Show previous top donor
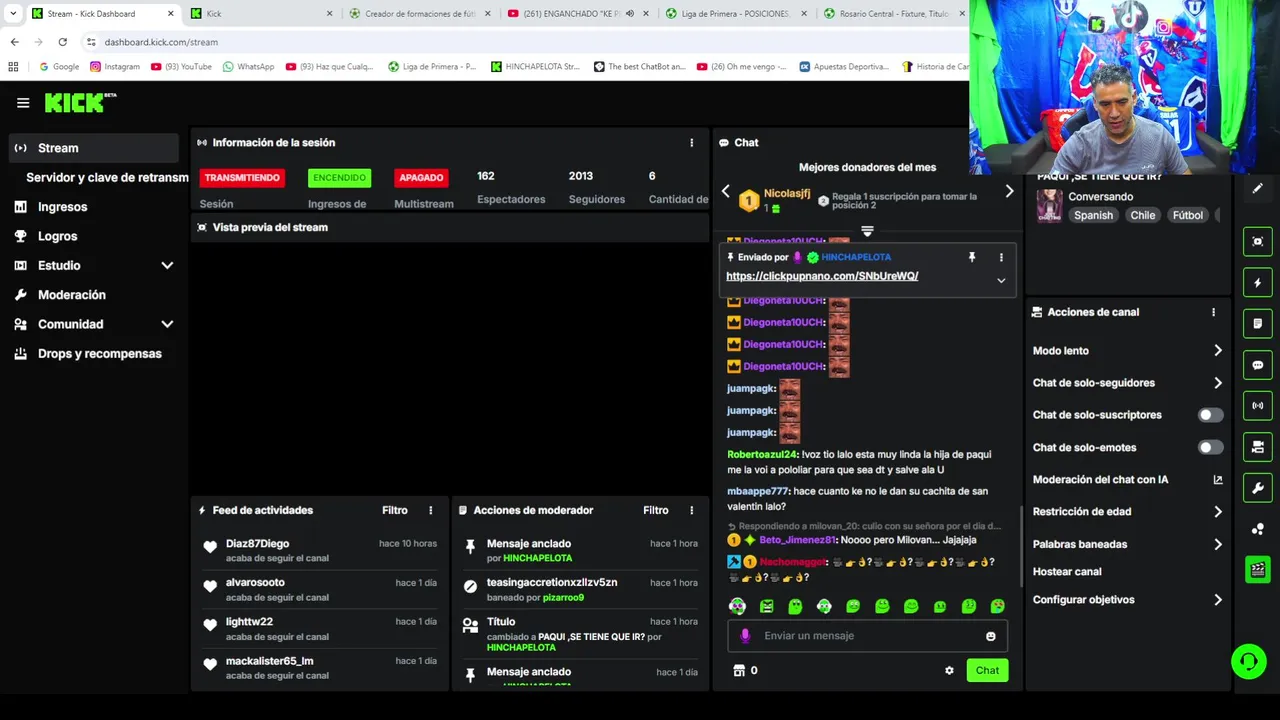 (726, 192)
